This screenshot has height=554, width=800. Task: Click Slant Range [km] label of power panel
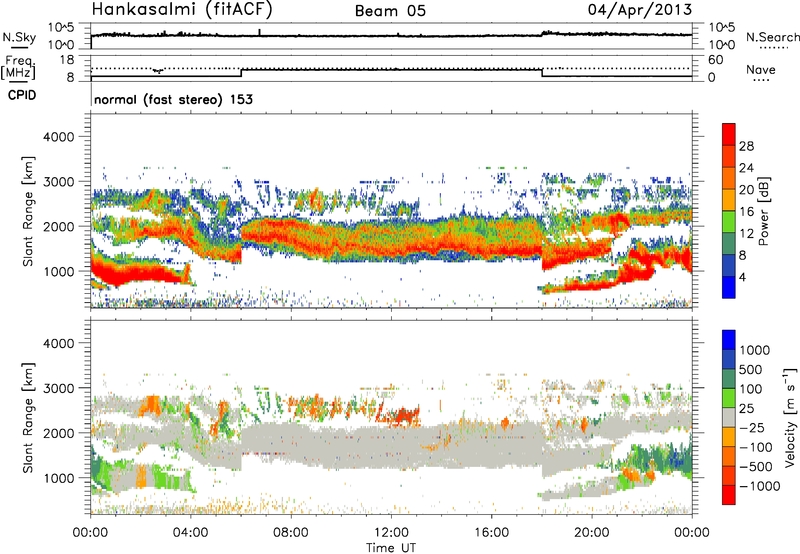28,211
